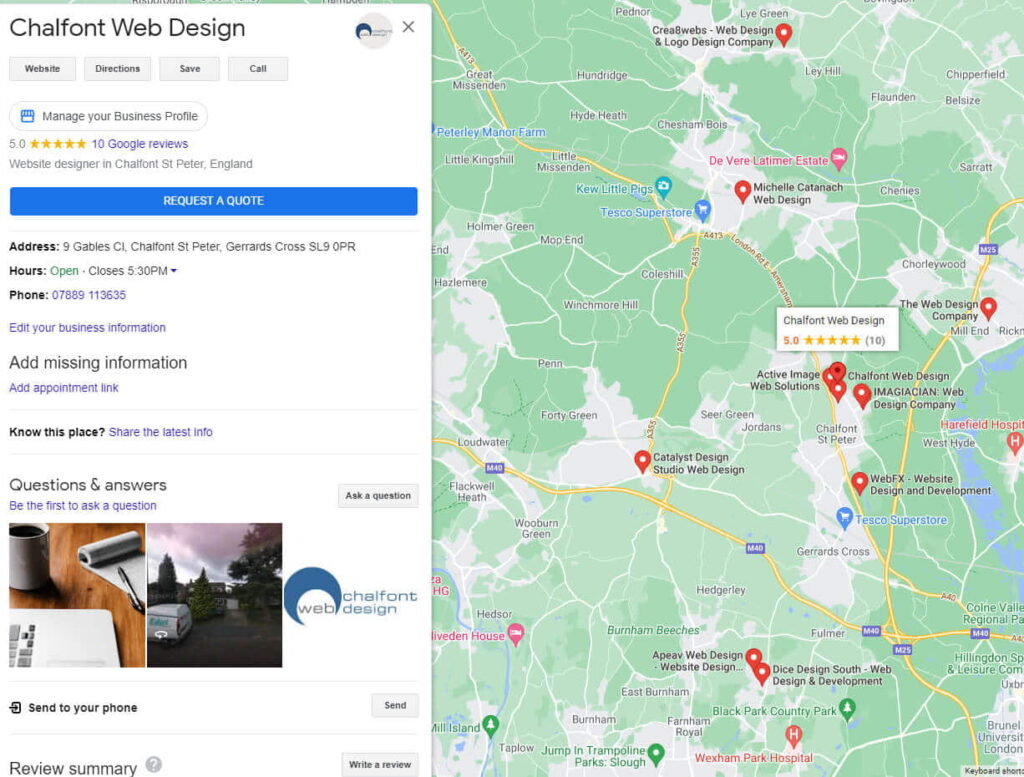The height and width of the screenshot is (777, 1024).
Task: Click the storefront icon in Manage profile
Action: pos(27,116)
